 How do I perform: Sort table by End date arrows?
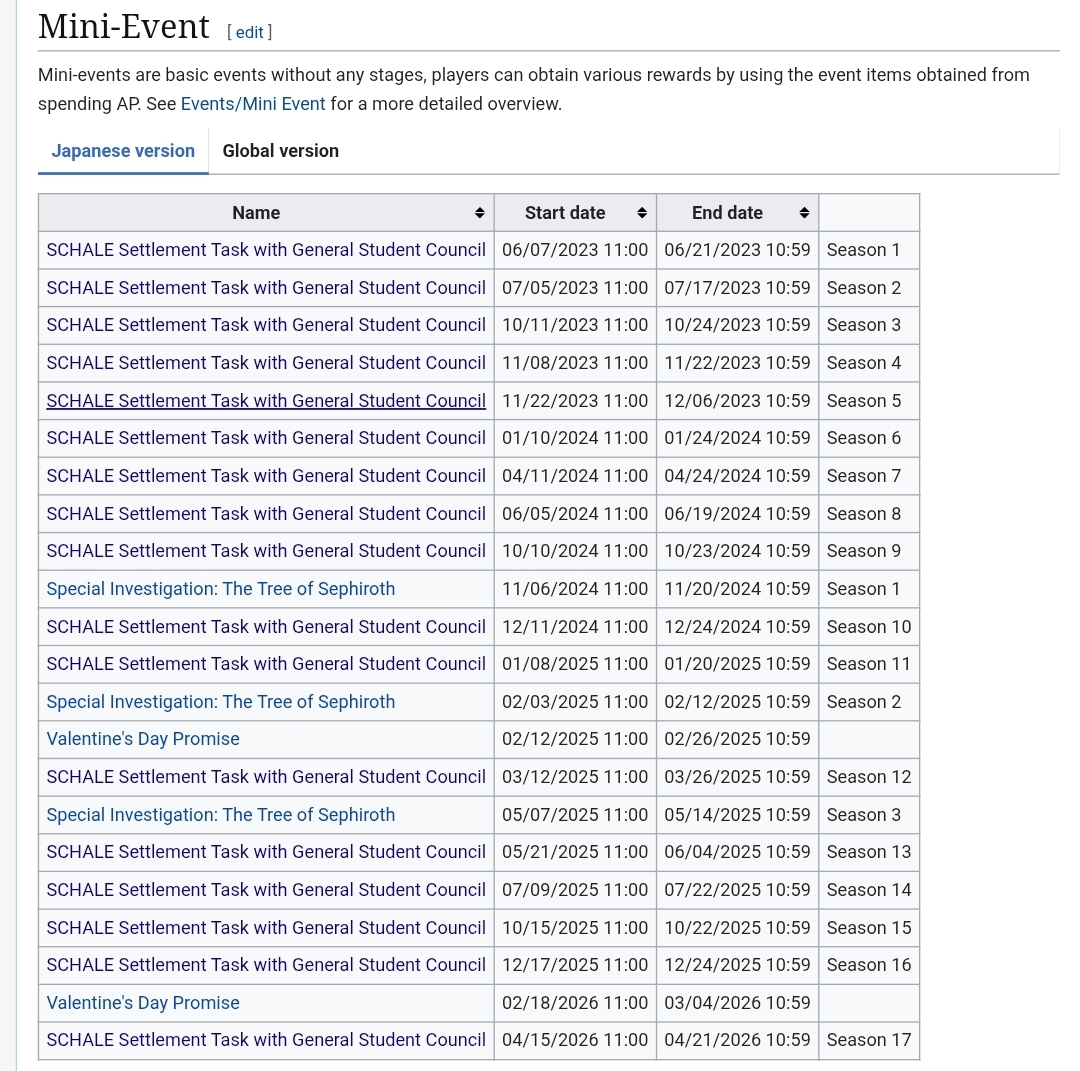tap(804, 214)
